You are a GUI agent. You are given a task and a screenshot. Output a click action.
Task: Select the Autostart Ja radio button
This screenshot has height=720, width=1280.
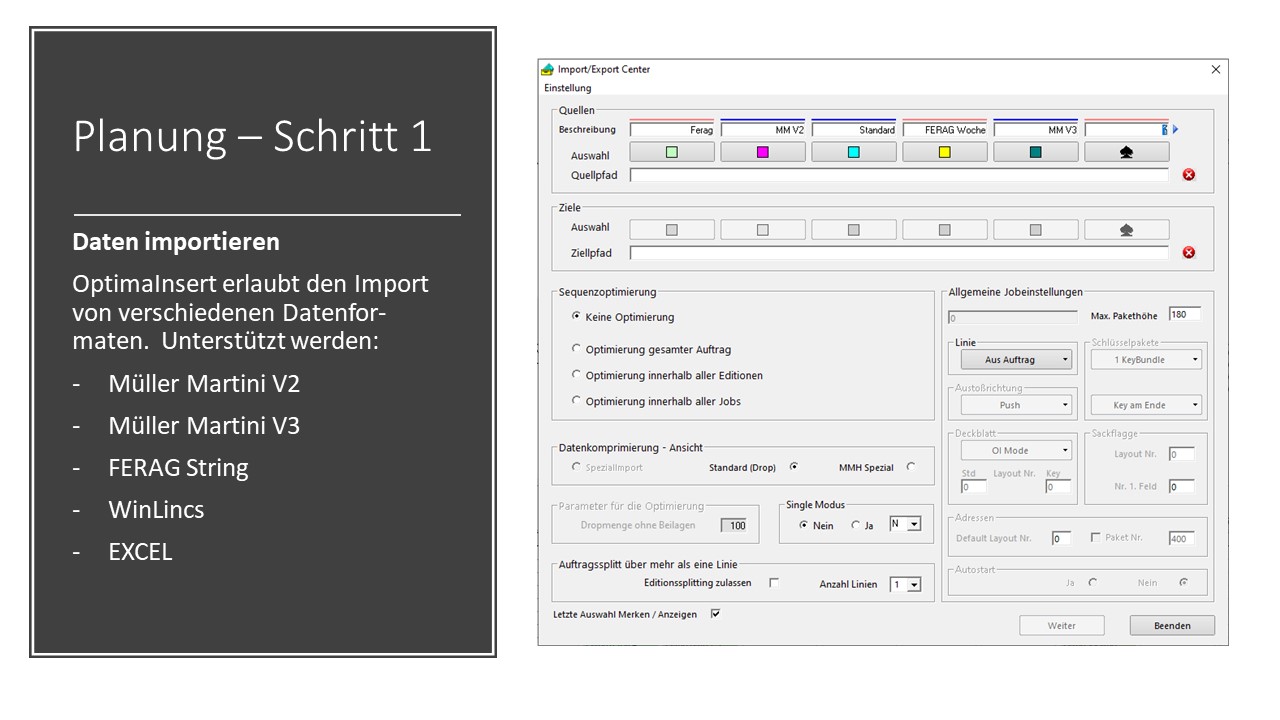click(1092, 582)
